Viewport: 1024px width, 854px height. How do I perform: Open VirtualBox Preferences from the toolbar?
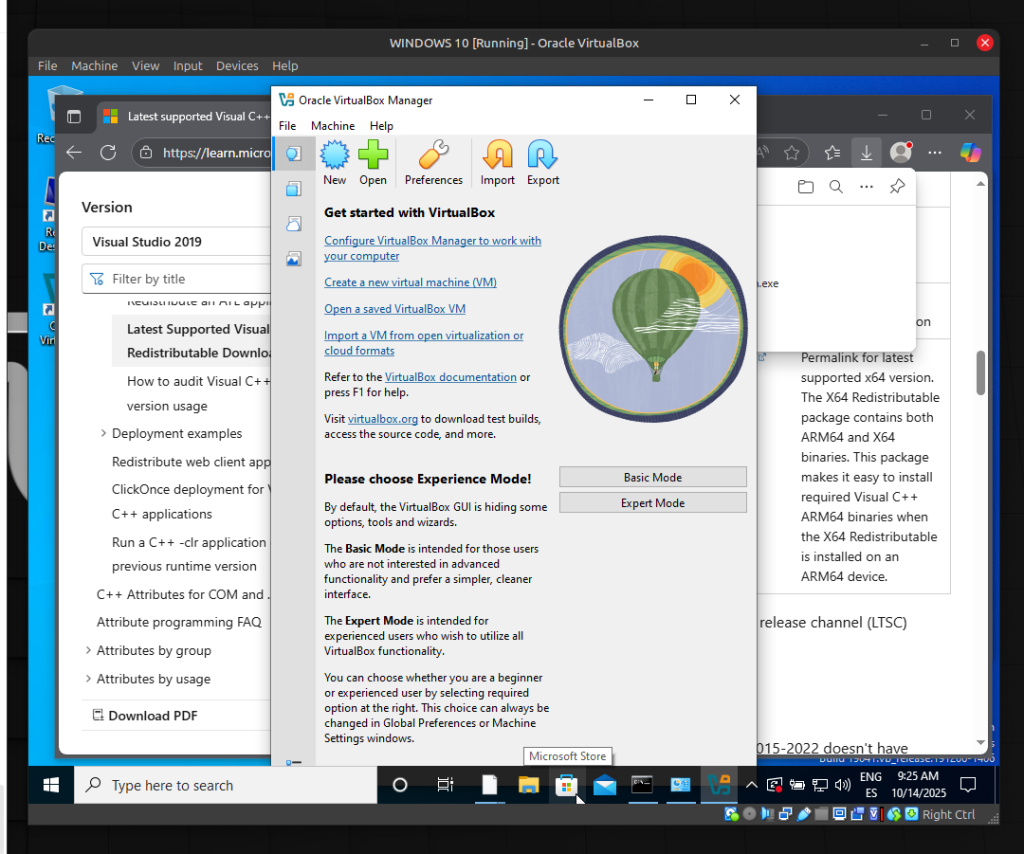tap(433, 156)
